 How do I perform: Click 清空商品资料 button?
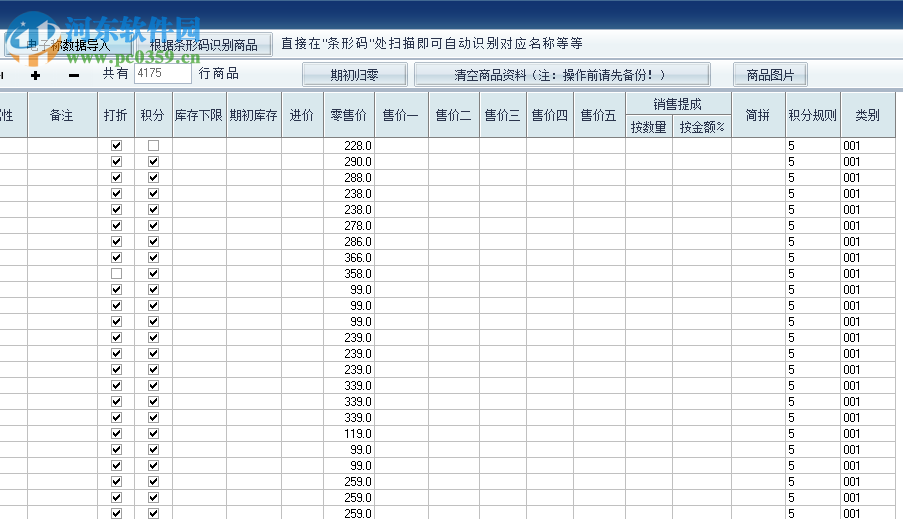coord(562,75)
